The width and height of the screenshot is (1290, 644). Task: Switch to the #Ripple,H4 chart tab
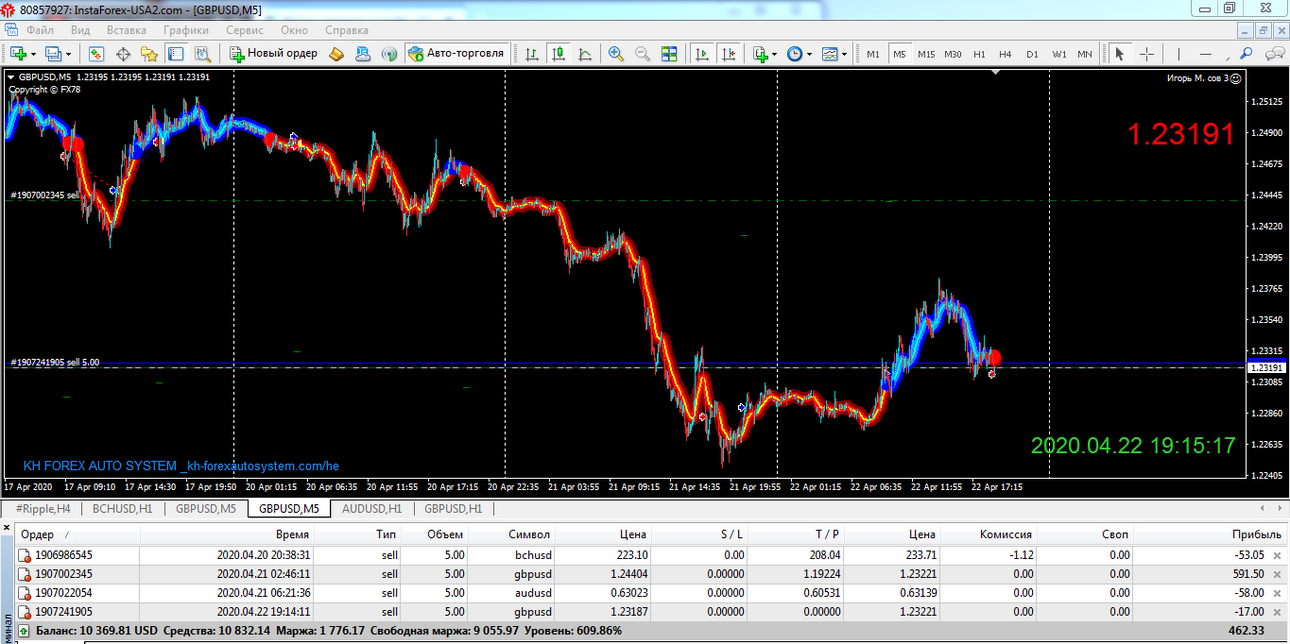coord(42,508)
